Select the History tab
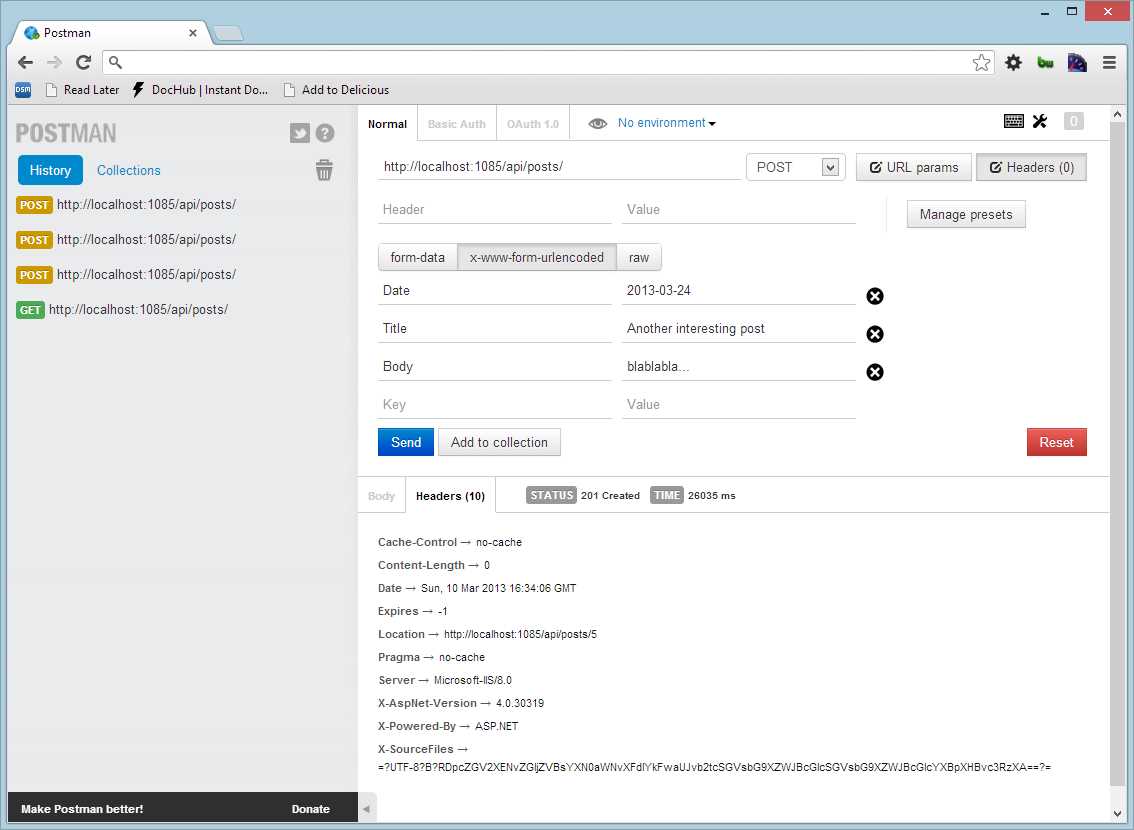Viewport: 1134px width, 830px height. 50,170
